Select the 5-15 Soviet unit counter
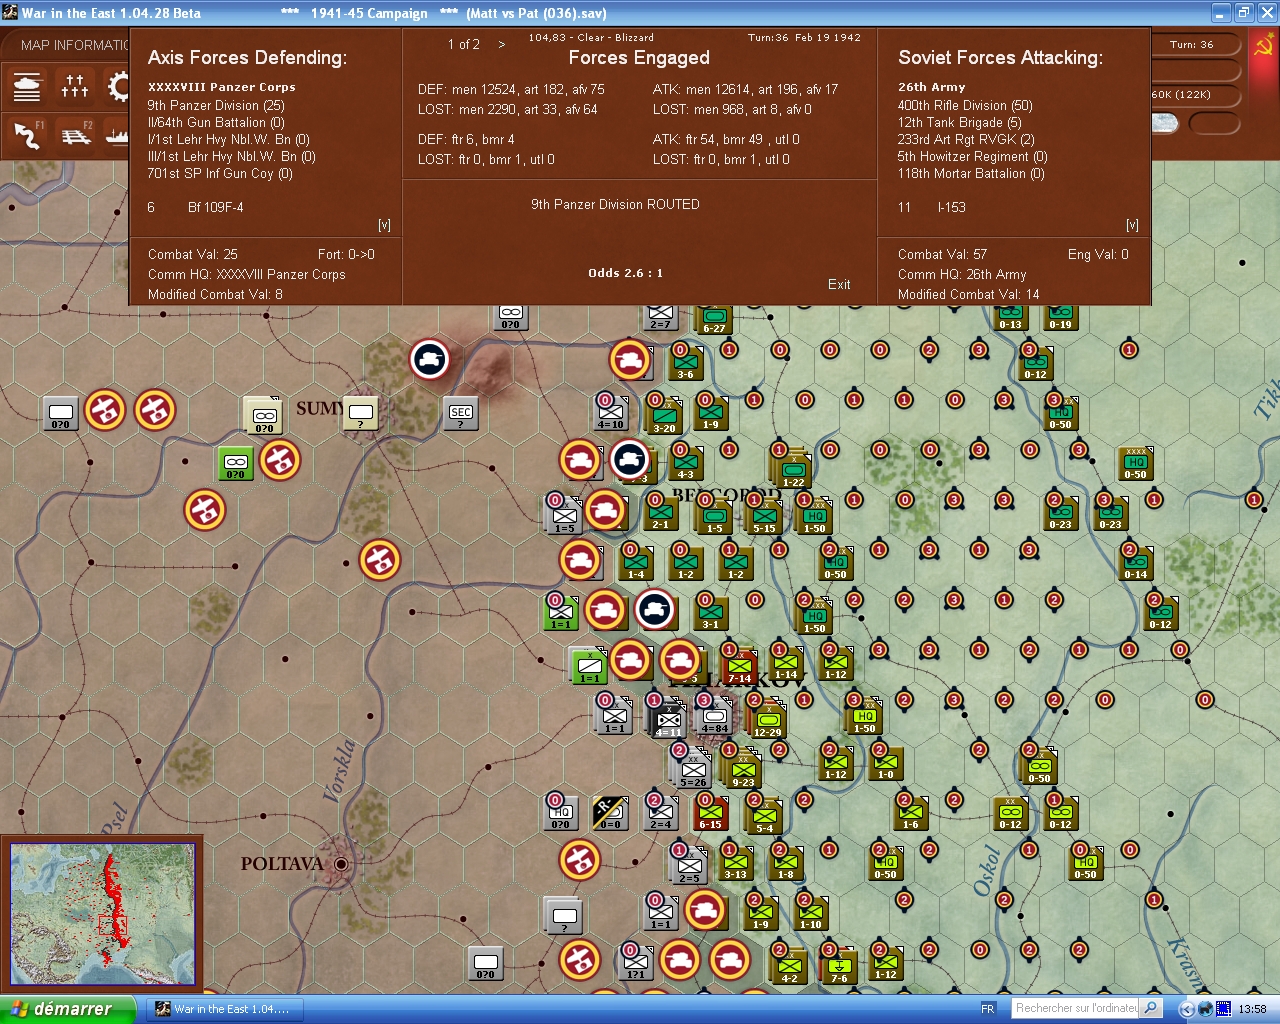 (764, 516)
